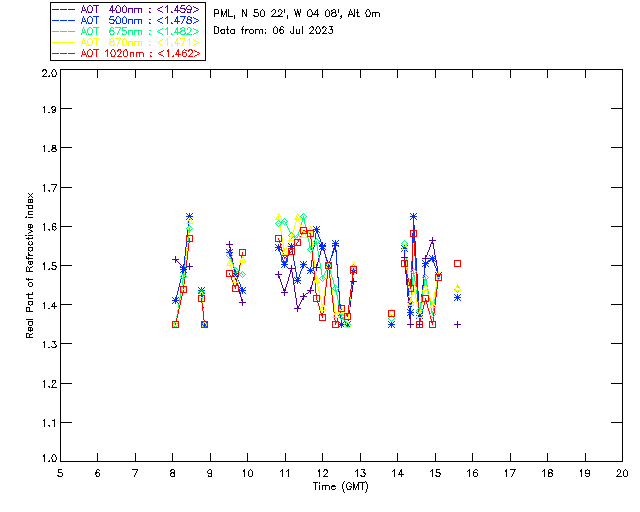This screenshot has height=512, width=640.
Task: Click the red dashed line legend sample
Action: (64, 53)
